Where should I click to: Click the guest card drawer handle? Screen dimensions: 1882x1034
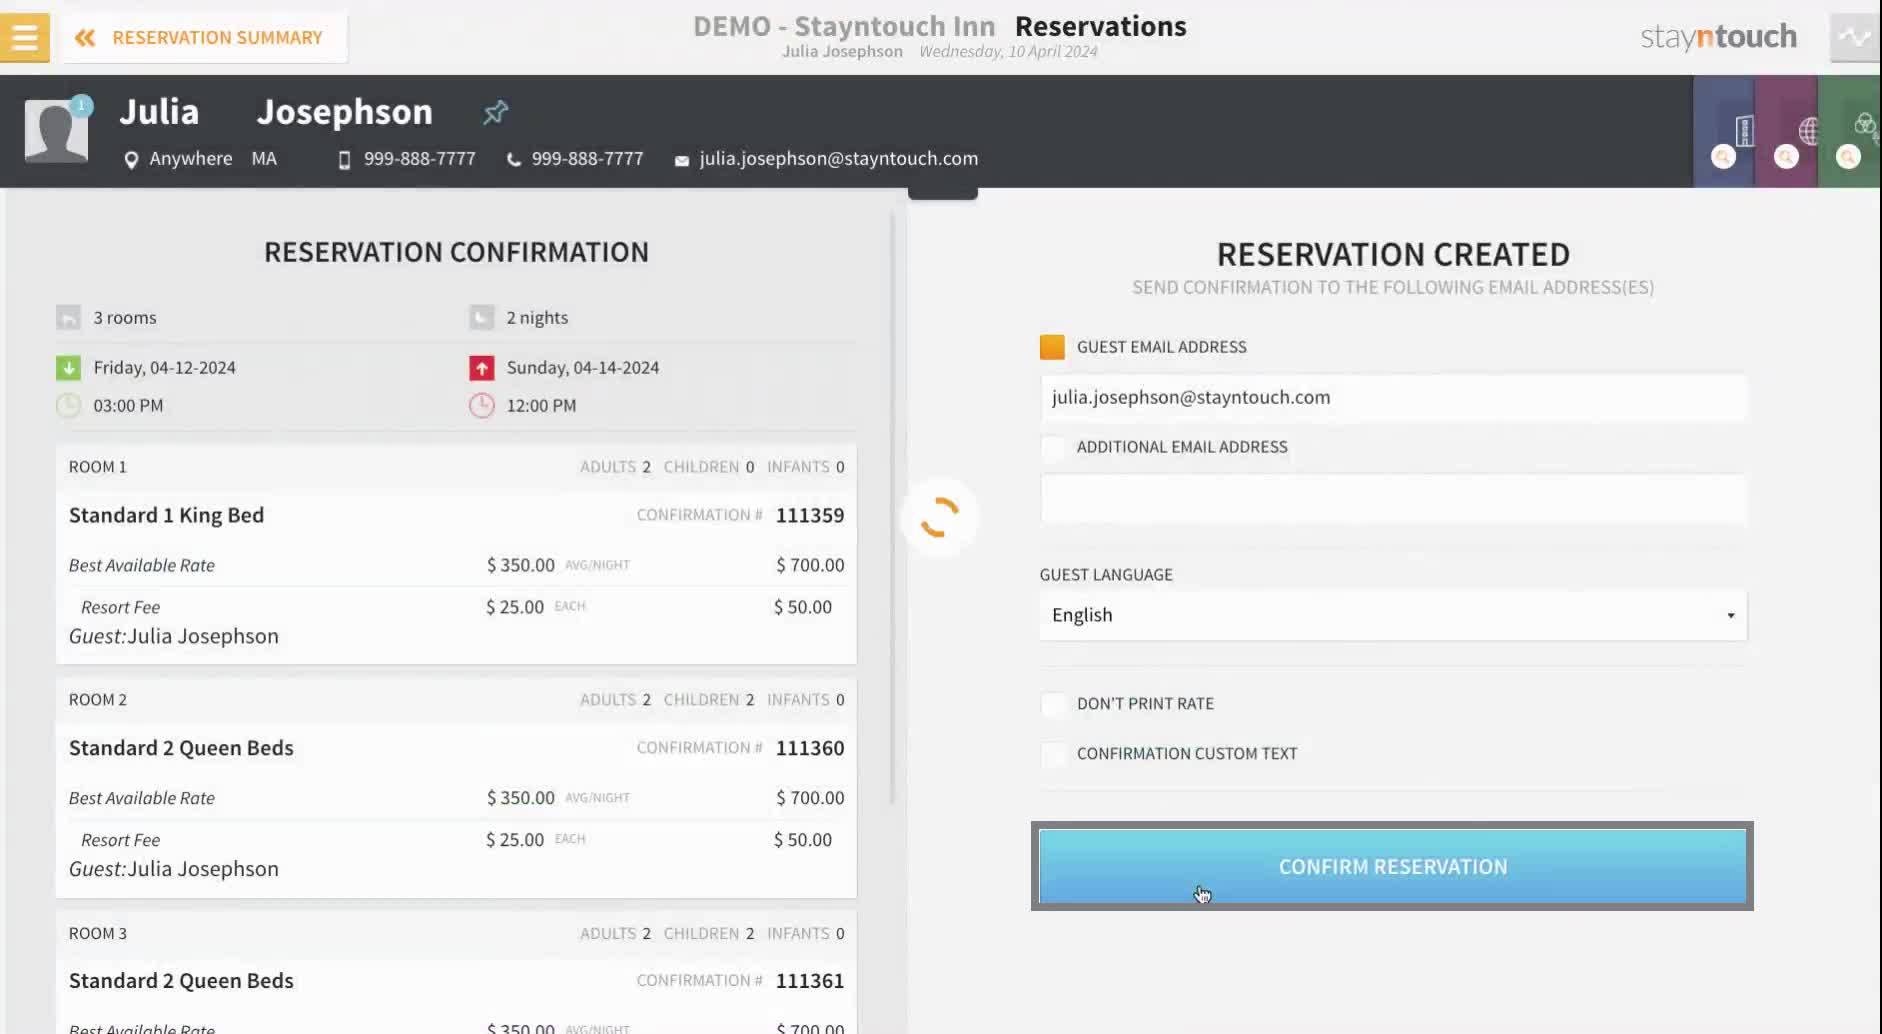click(x=942, y=193)
